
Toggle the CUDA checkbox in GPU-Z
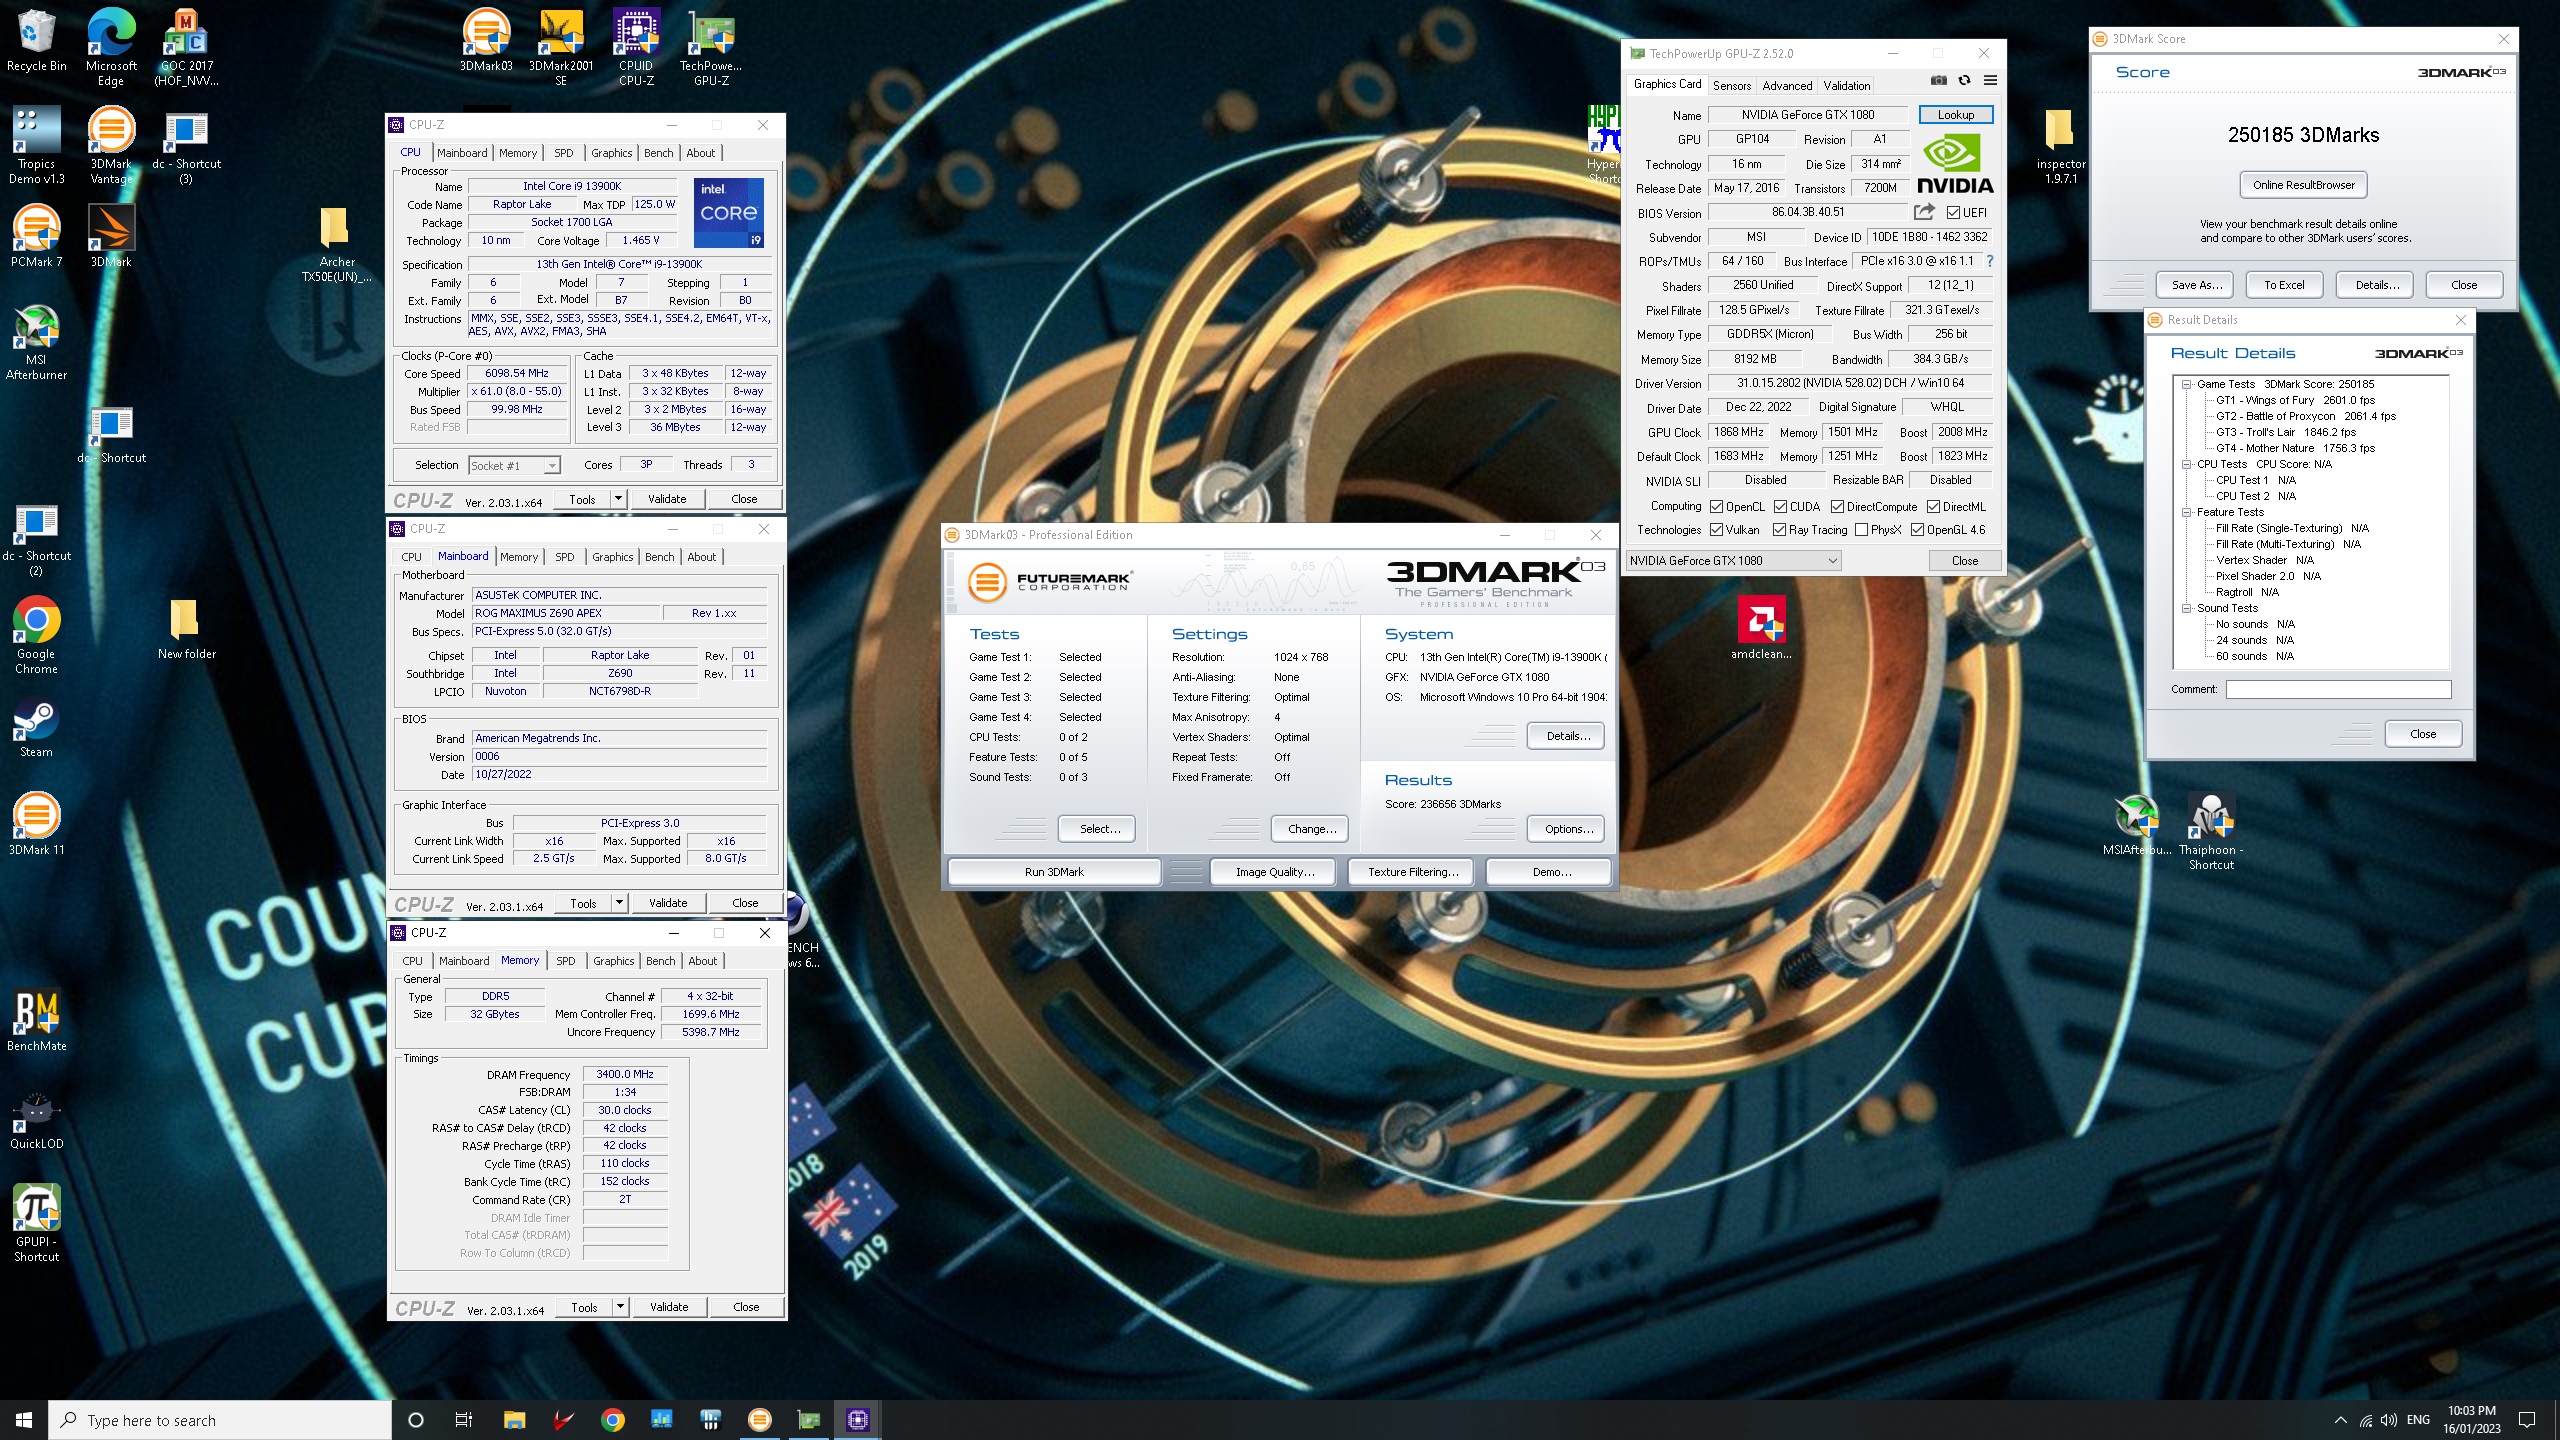(x=1780, y=507)
